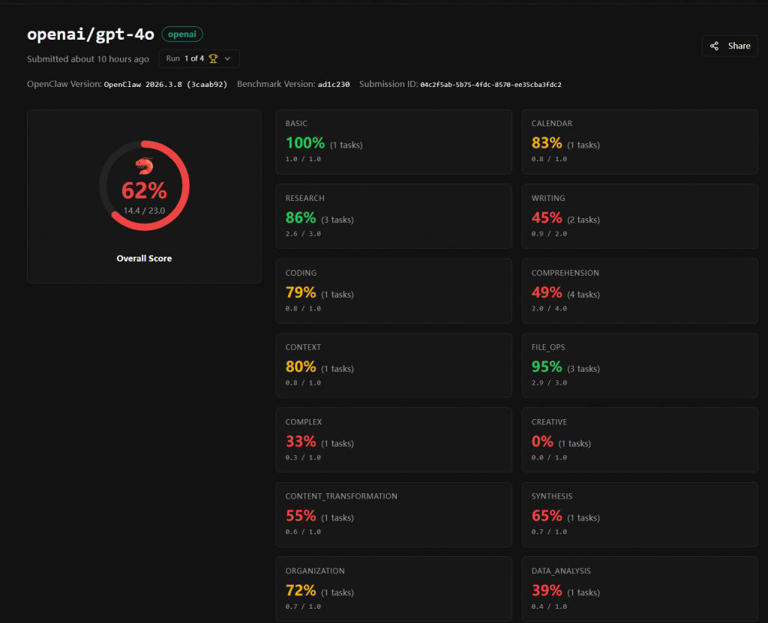This screenshot has width=768, height=623.
Task: Click the CODING 79% score
Action: [x=301, y=292]
